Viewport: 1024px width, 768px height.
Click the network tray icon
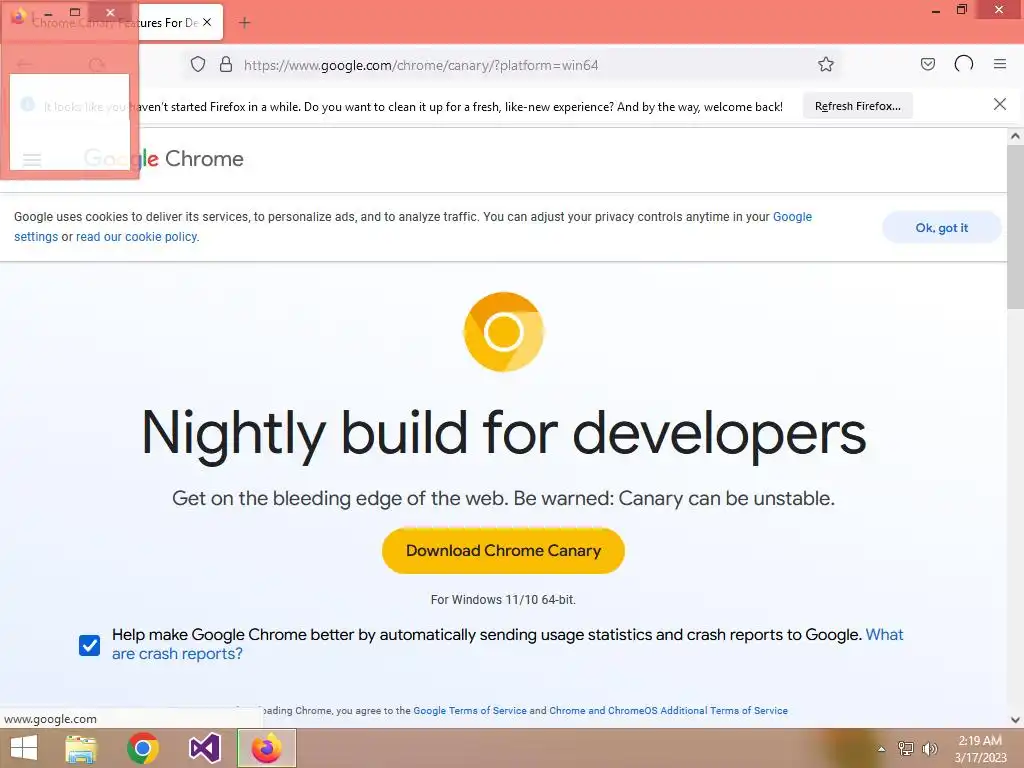point(905,748)
